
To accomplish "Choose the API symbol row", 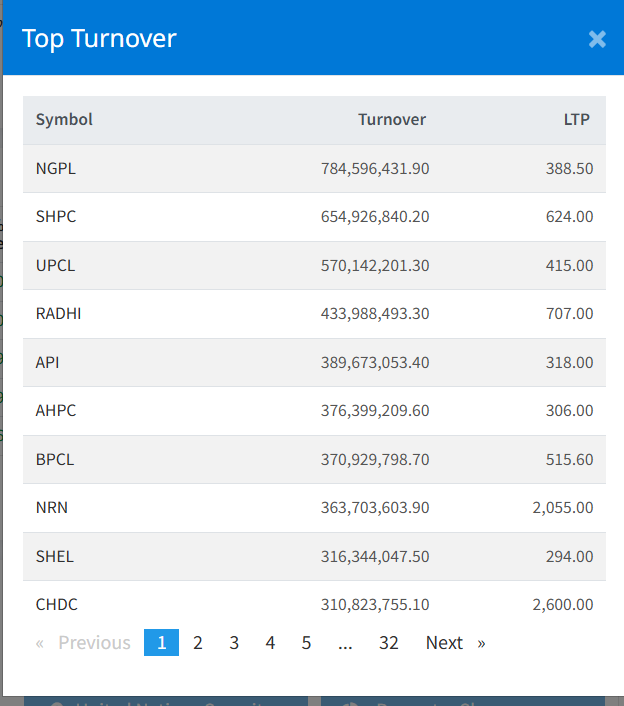I will pos(48,362).
